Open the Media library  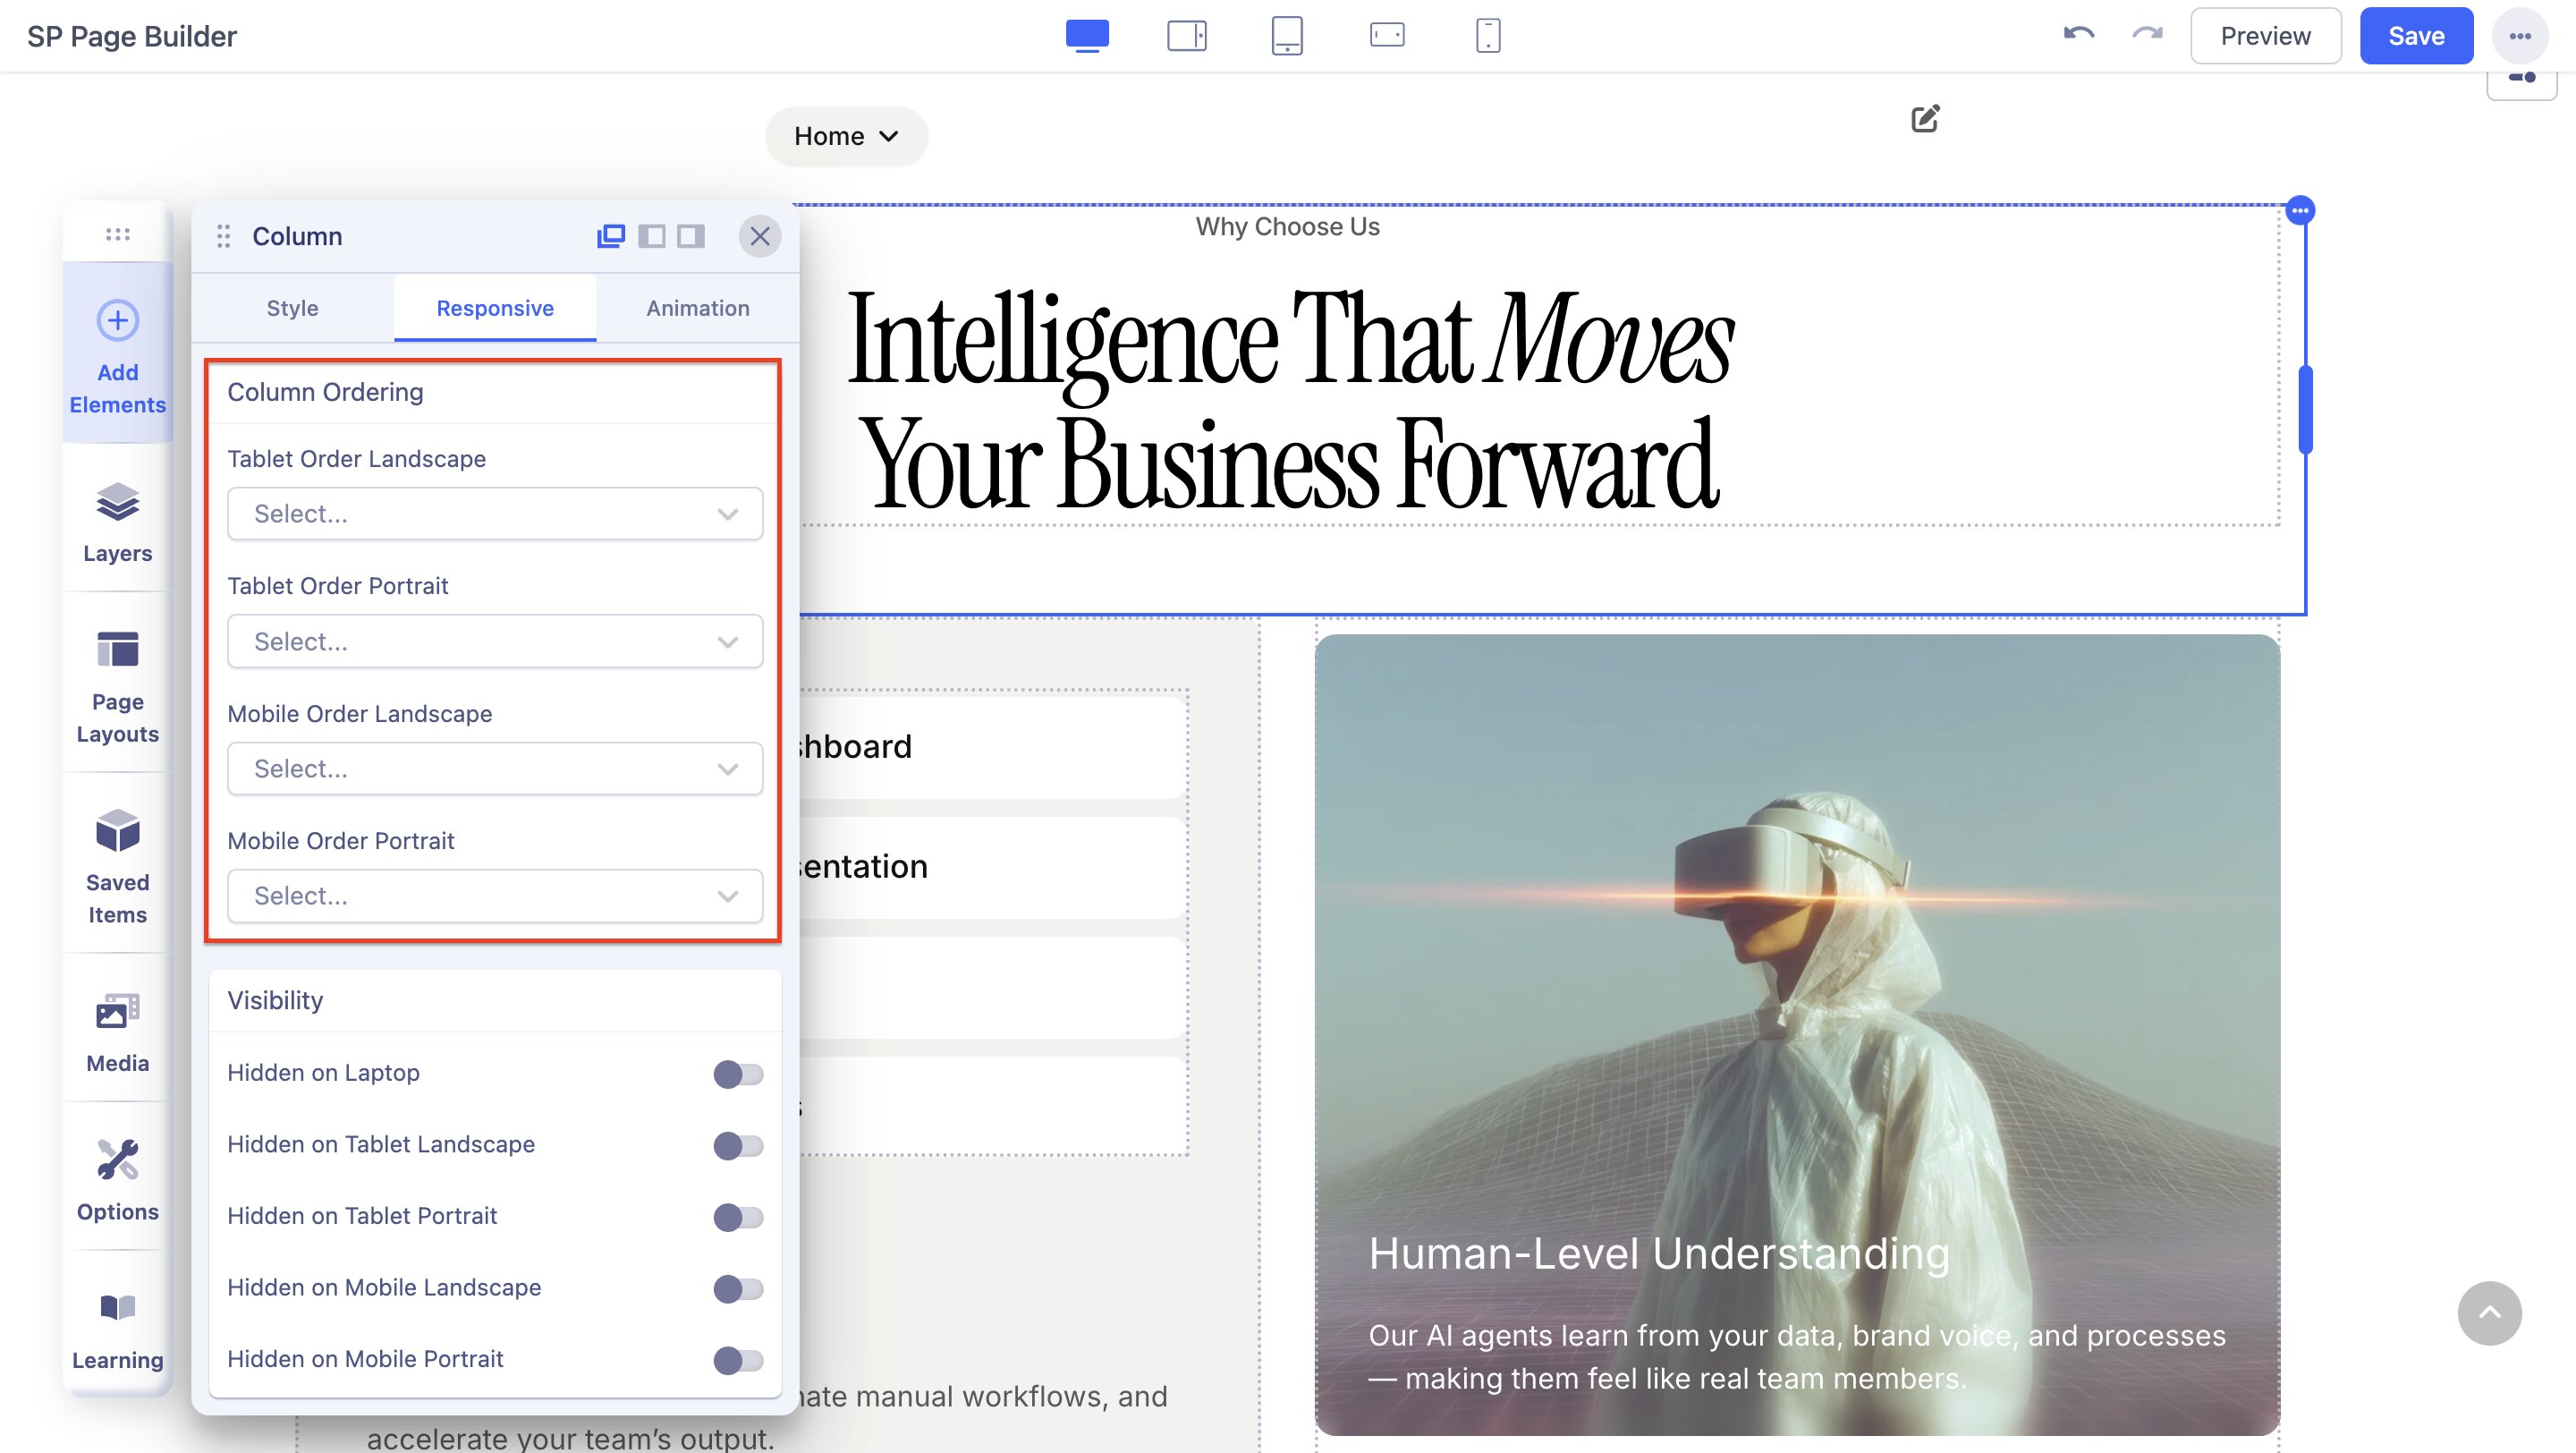pyautogui.click(x=117, y=1031)
